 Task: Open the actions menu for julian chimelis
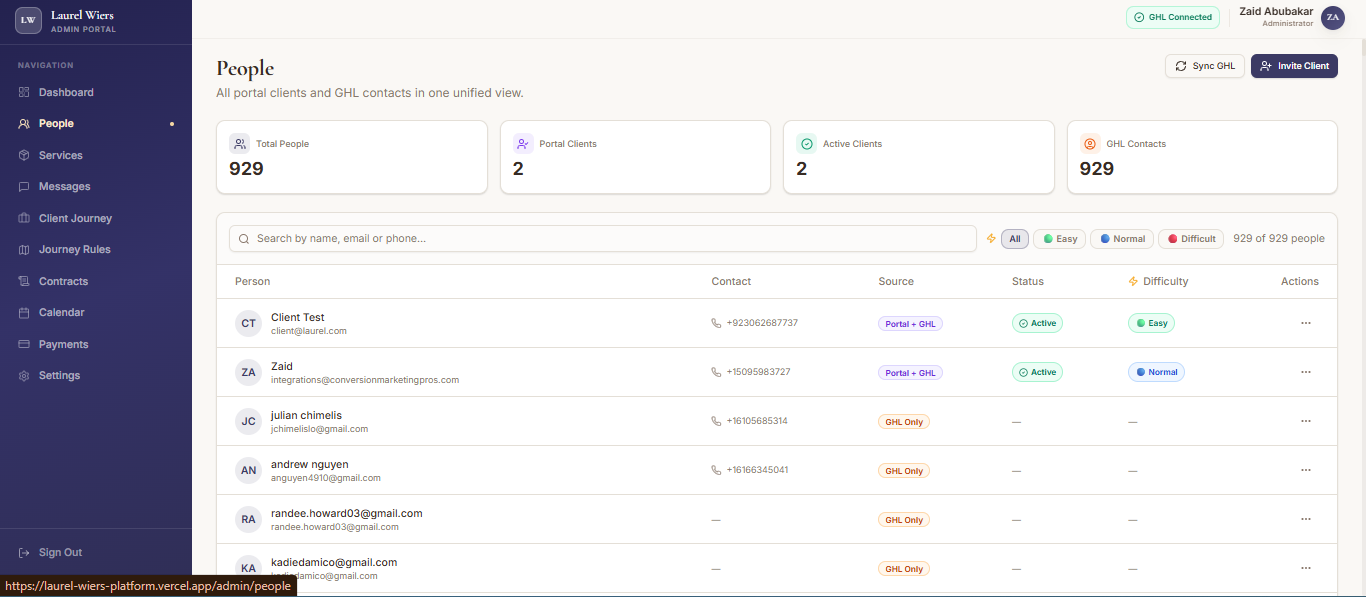(1306, 421)
